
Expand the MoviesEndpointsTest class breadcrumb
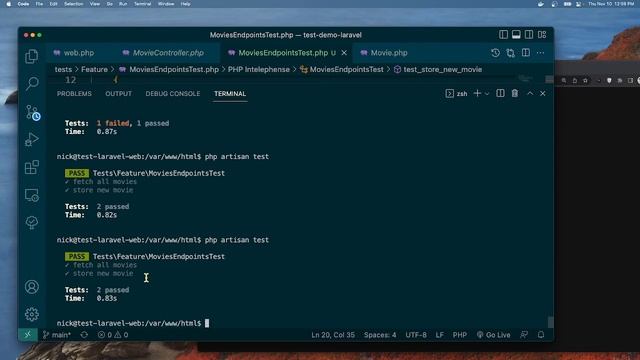(x=342, y=69)
